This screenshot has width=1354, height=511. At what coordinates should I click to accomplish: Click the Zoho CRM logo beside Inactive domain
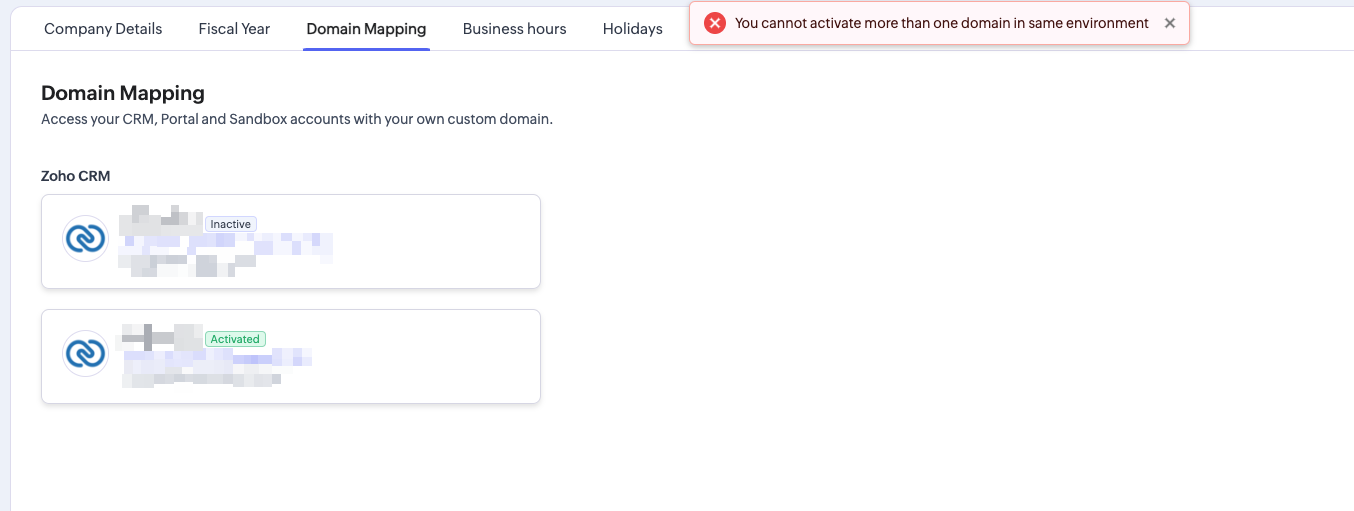(85, 239)
